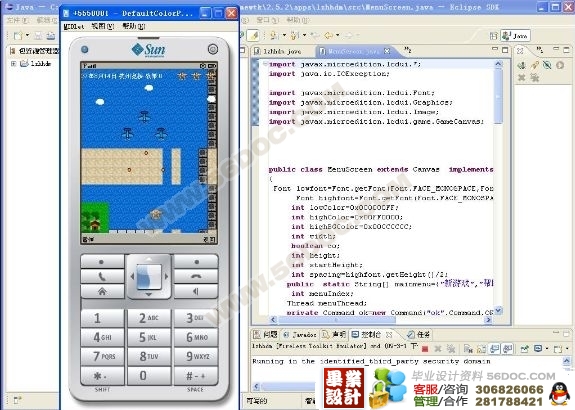Click the Open Perspective icon beside Java
This screenshot has height=410, width=575.
(x=494, y=36)
